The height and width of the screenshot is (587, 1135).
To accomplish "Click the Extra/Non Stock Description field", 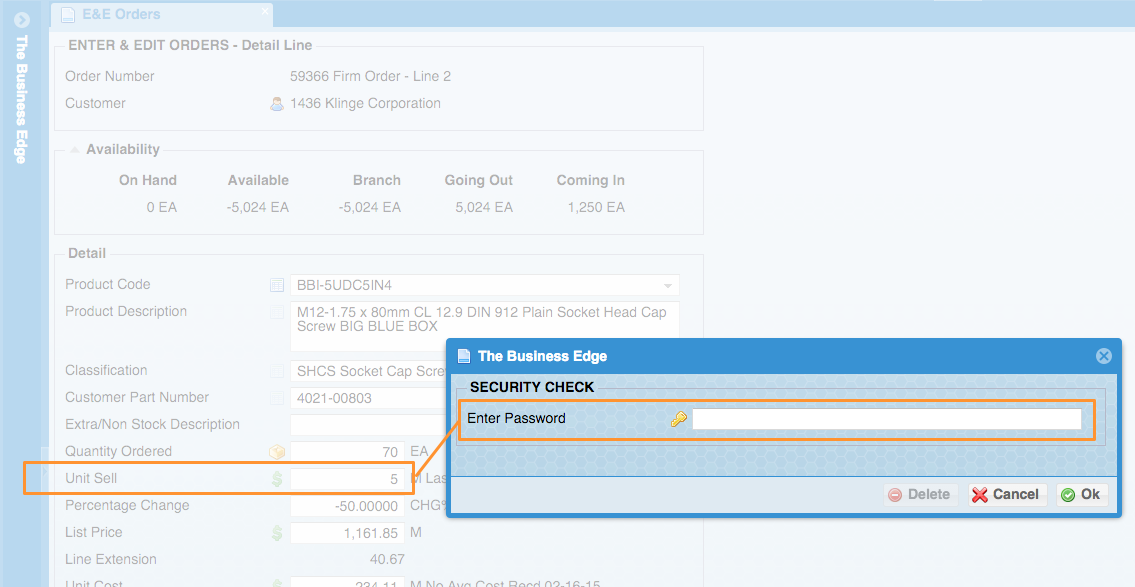I will (368, 425).
